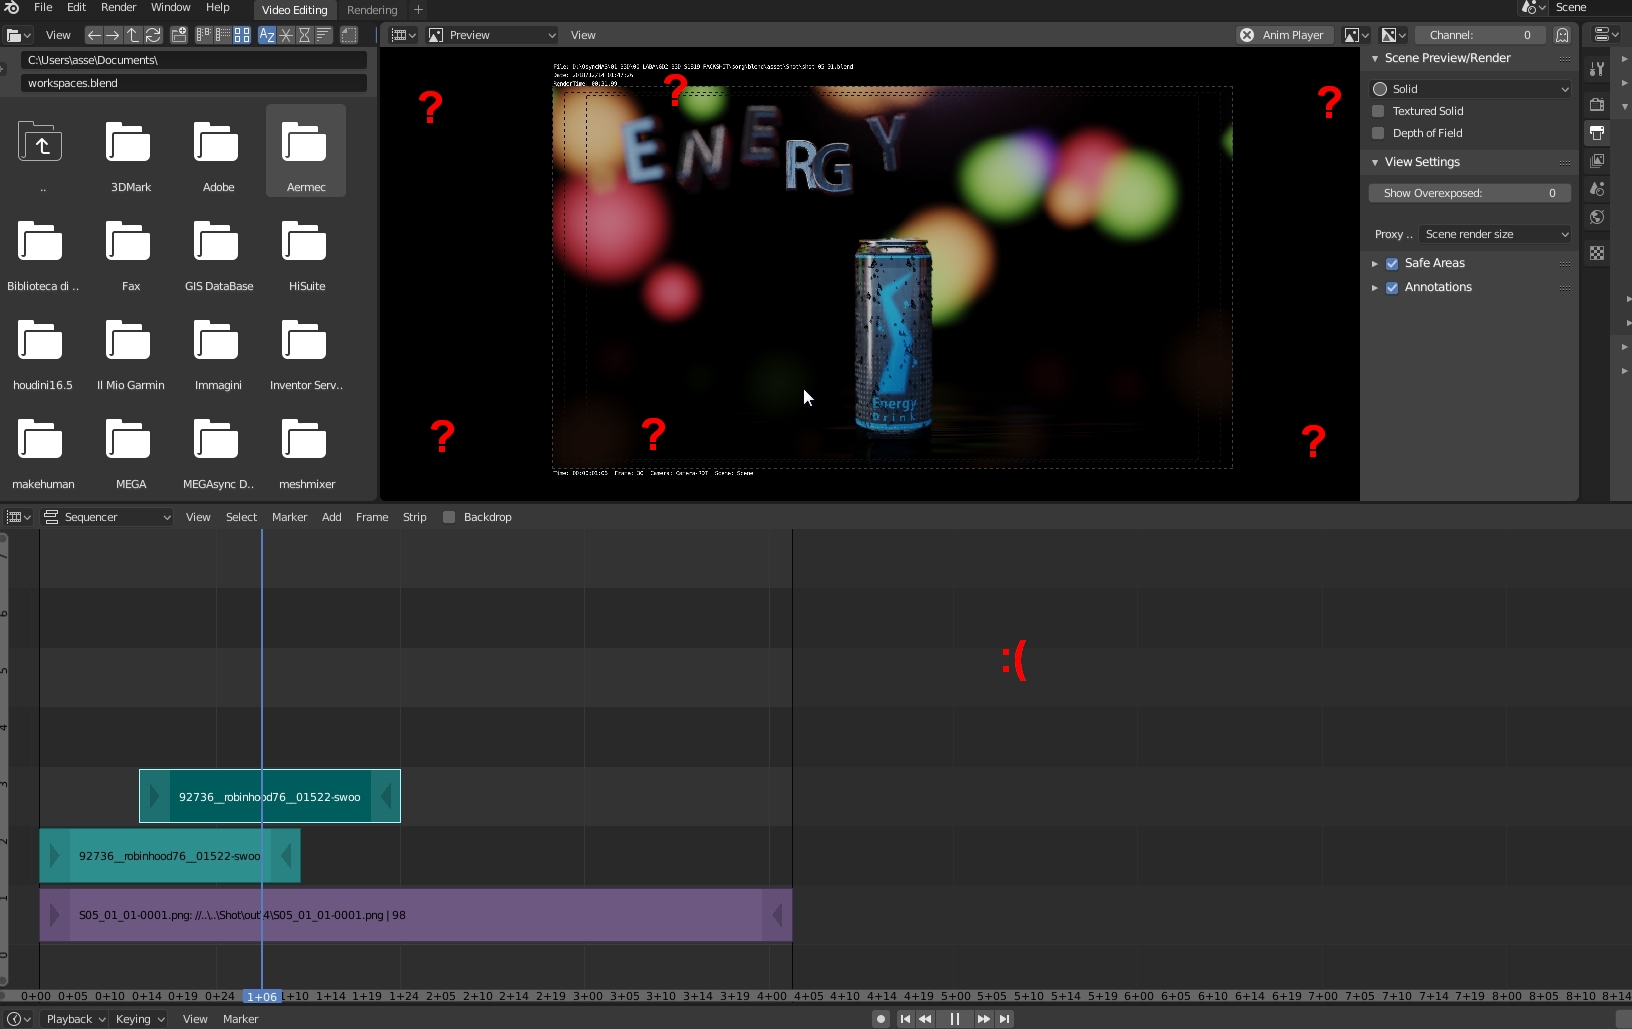This screenshot has height=1029, width=1632.
Task: Toggle show-ghost overlay in preview header
Action: (1562, 35)
